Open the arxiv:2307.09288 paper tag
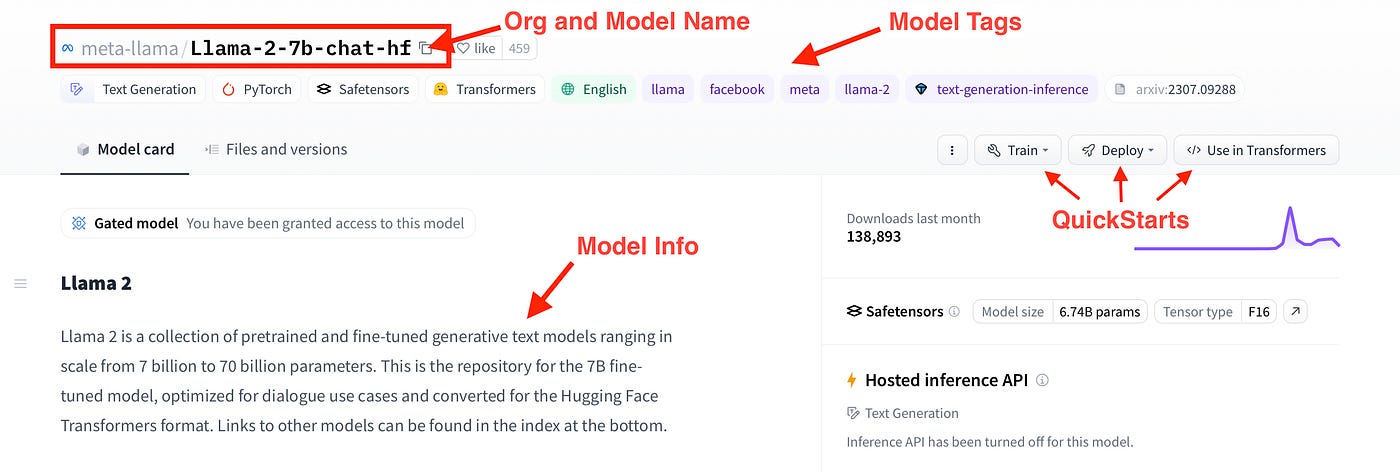Image resolution: width=1400 pixels, height=472 pixels. click(x=1175, y=89)
